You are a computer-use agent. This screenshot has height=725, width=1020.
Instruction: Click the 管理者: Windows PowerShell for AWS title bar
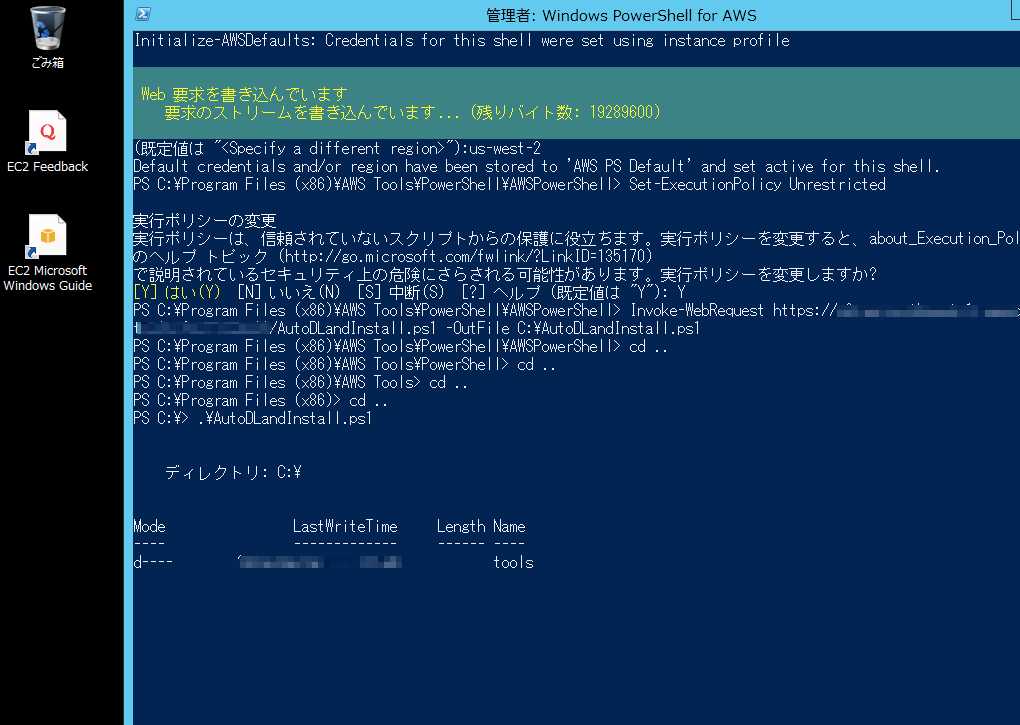(x=620, y=14)
